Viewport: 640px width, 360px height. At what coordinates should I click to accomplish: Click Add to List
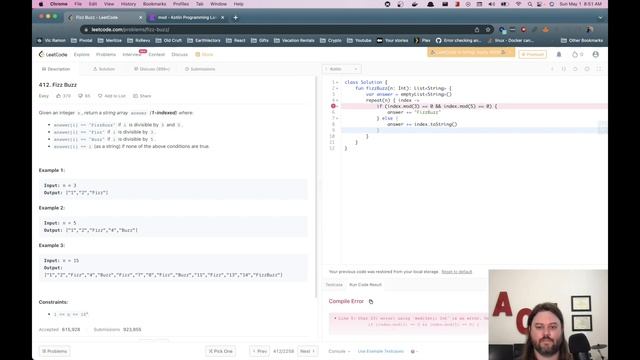point(112,96)
